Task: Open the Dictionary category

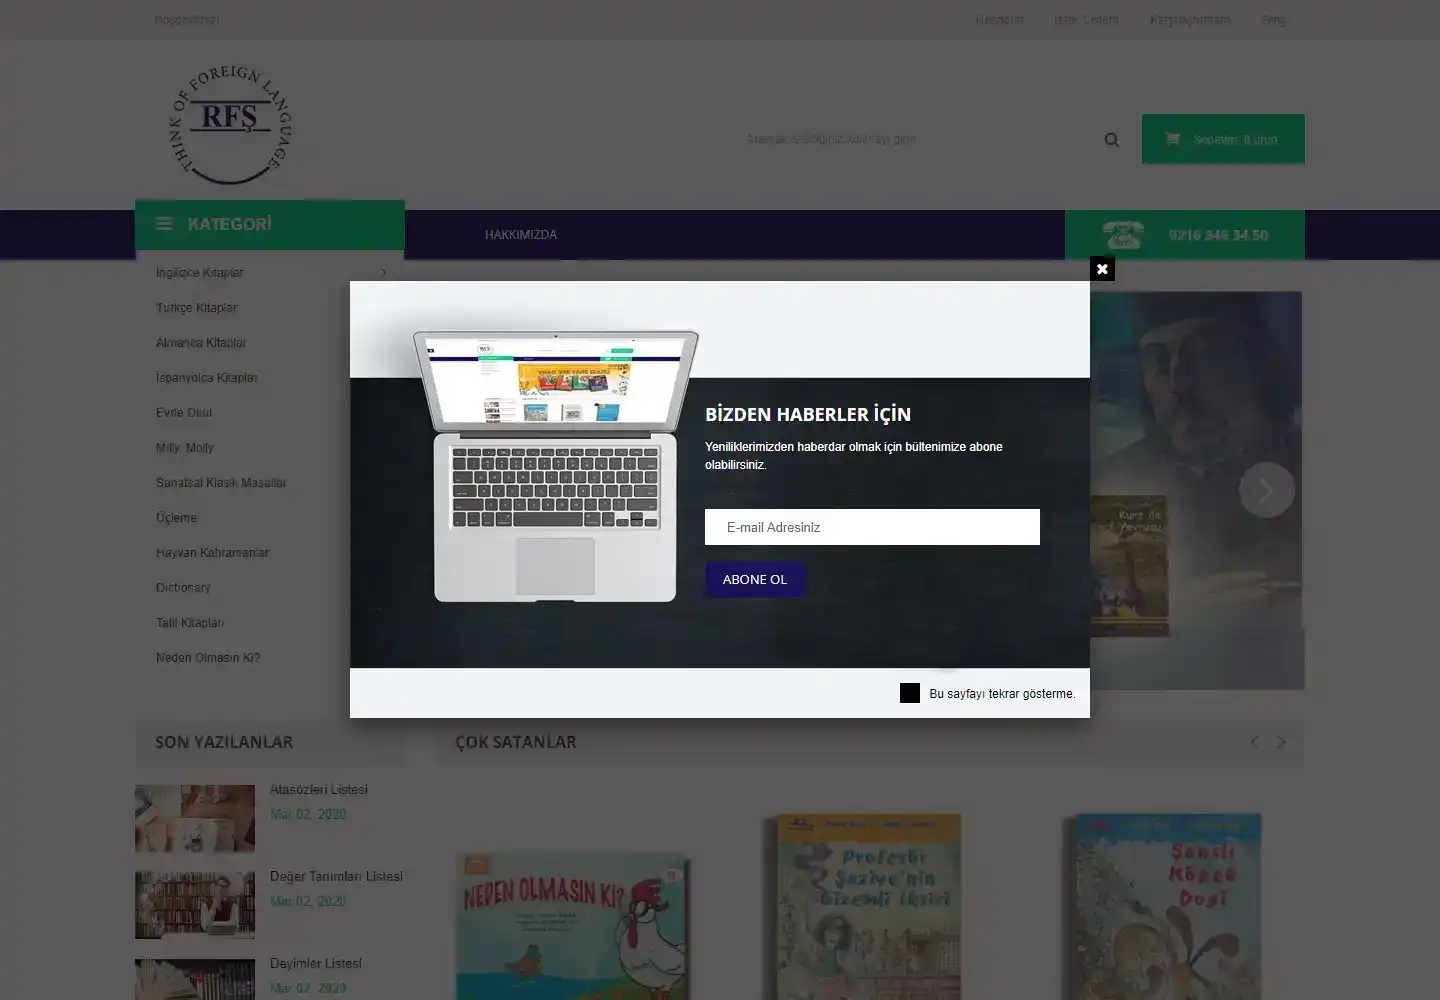Action: (183, 588)
